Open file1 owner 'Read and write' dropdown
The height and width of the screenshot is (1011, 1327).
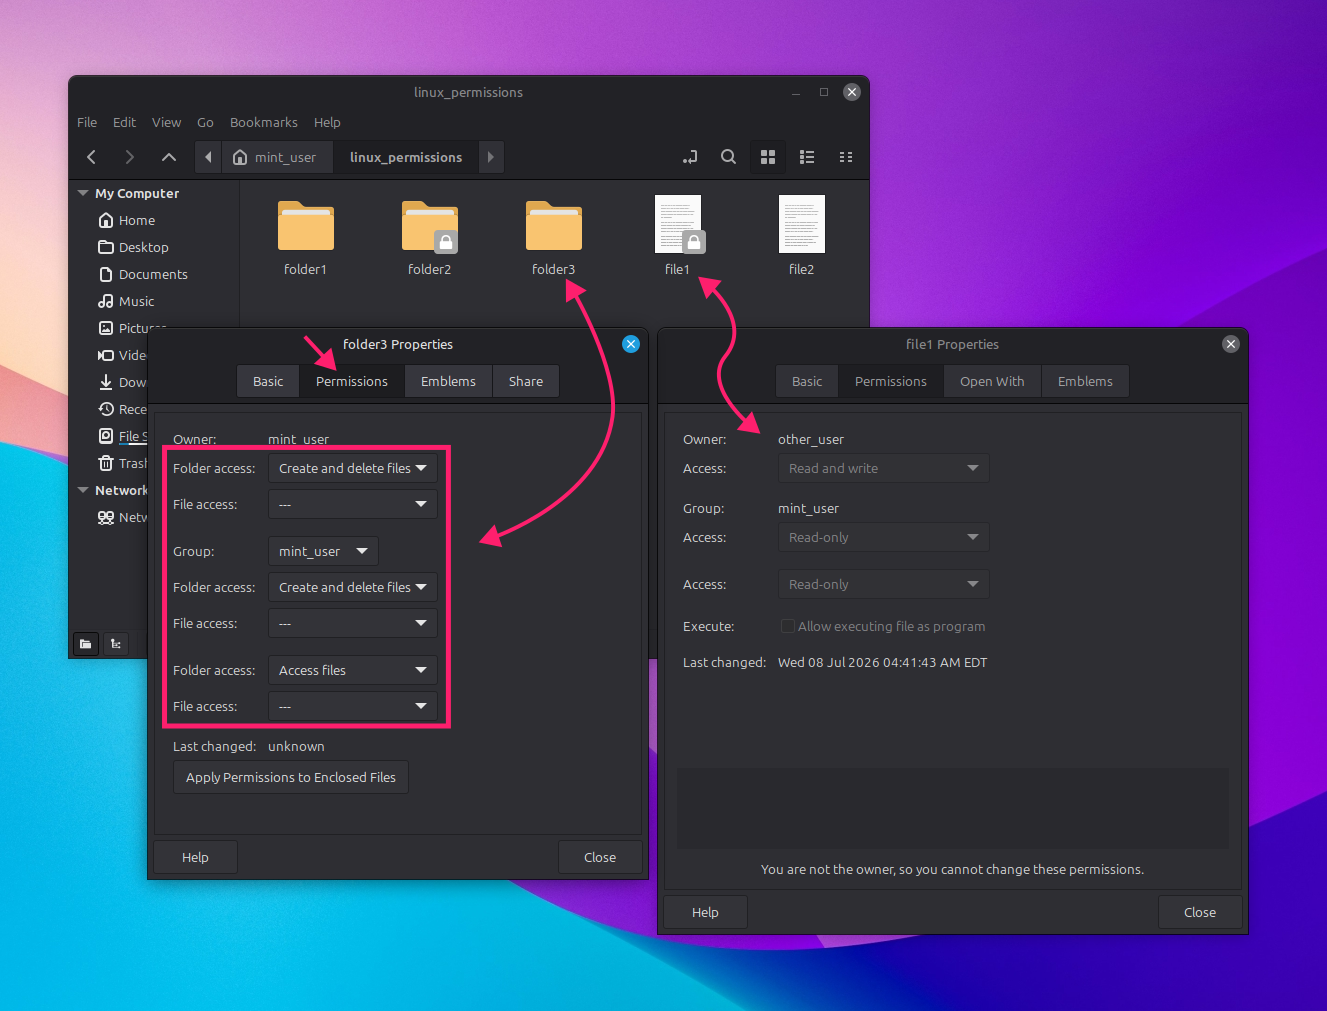point(884,468)
